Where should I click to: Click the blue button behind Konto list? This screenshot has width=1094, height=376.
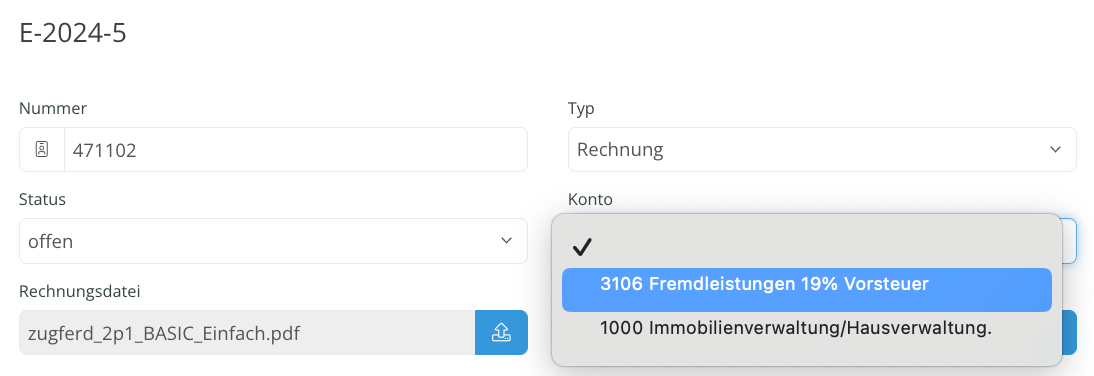coord(1069,333)
